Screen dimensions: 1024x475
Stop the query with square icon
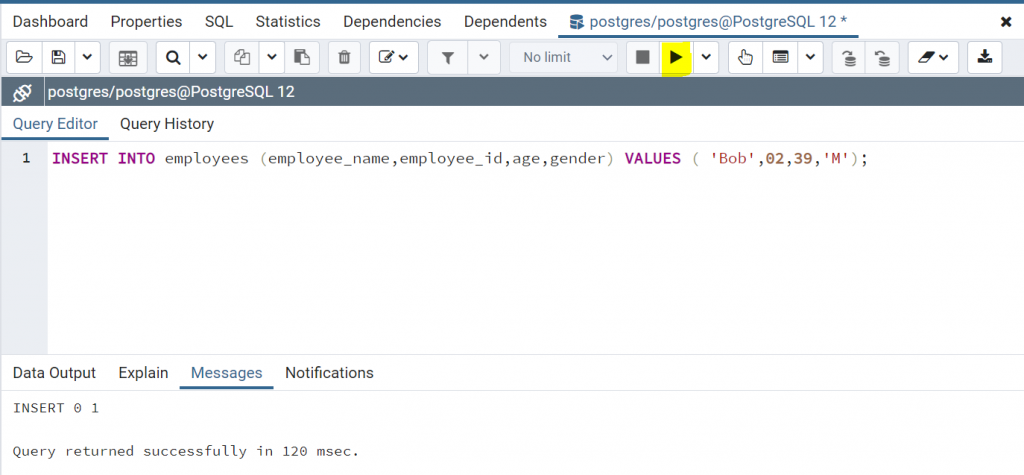(x=643, y=57)
